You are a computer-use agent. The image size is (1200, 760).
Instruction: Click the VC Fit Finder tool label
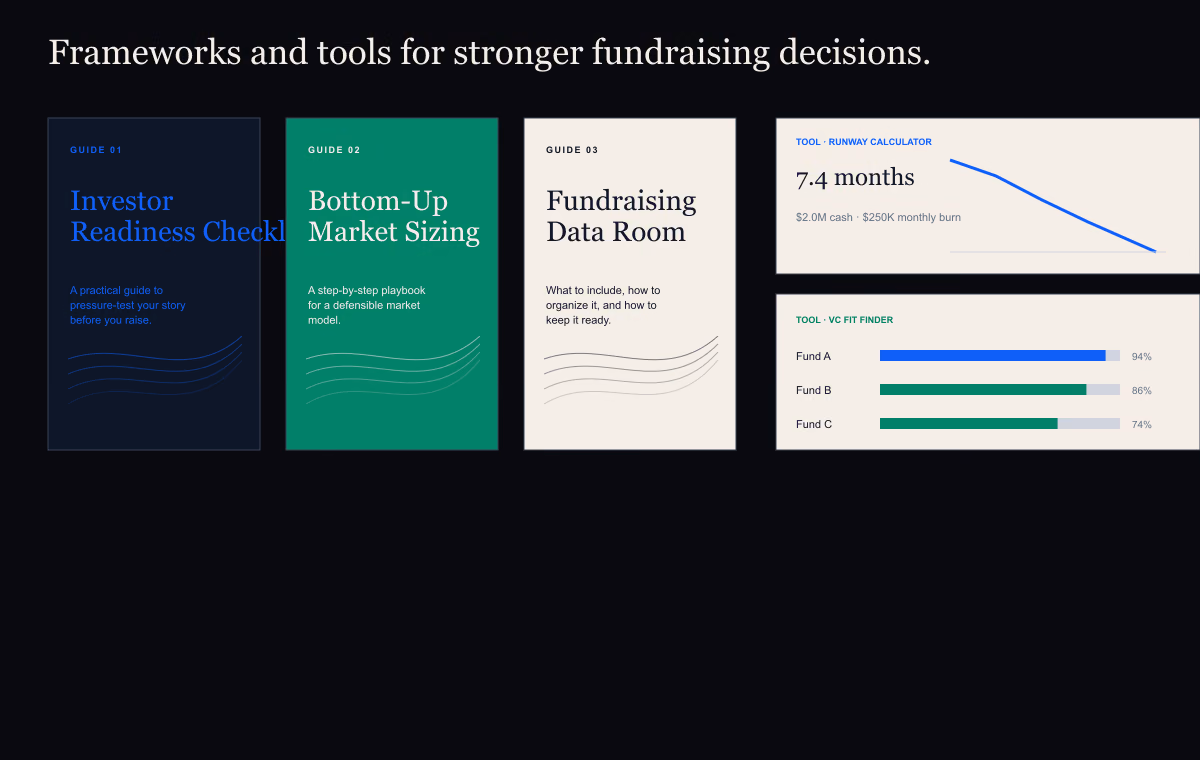tap(844, 320)
